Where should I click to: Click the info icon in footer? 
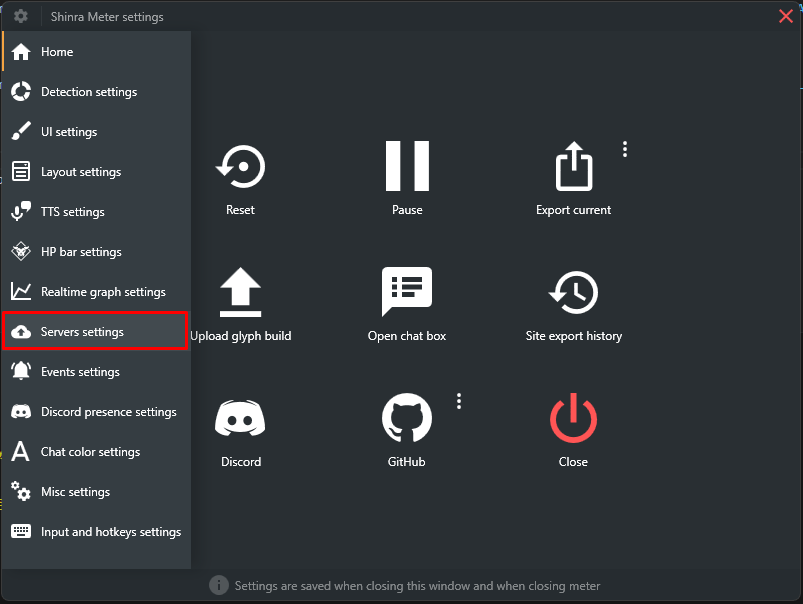pos(219,585)
